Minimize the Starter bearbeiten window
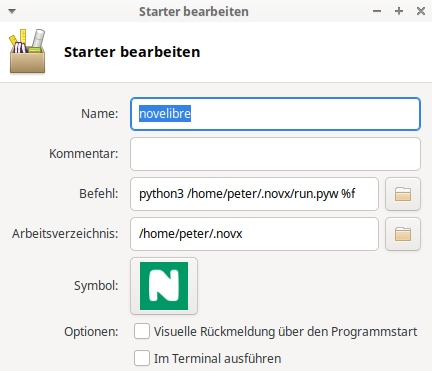This screenshot has width=432, height=371. 377,11
